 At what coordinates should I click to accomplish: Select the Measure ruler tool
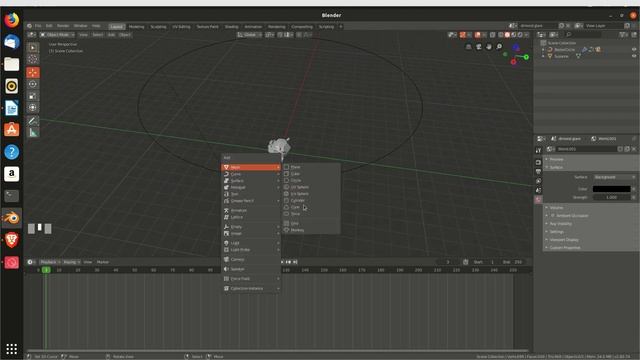(x=33, y=133)
